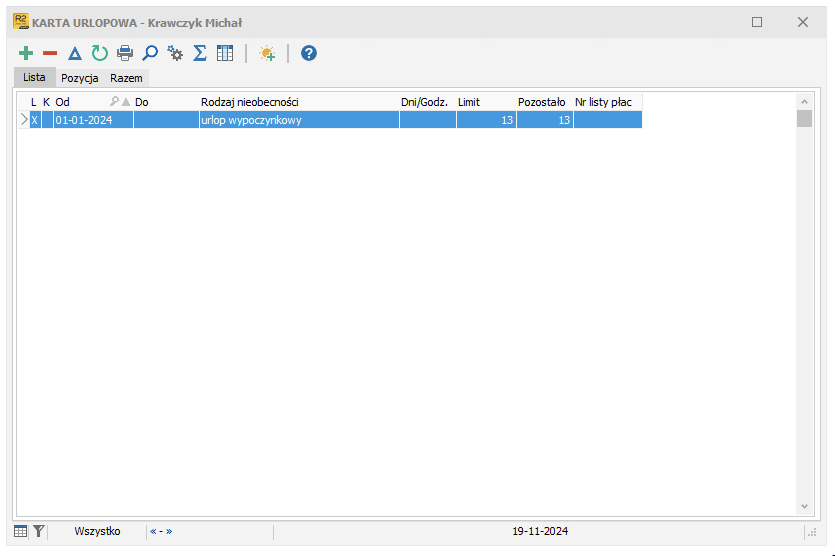Image resolution: width=835 pixels, height=556 pixels.
Task: Click the scrollbar up arrow
Action: coord(805,101)
